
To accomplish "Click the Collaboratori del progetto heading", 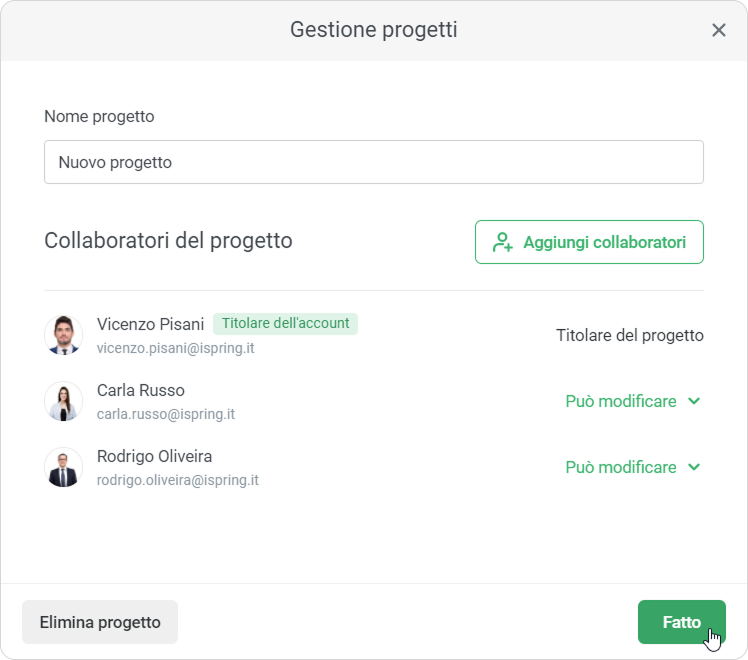I will pyautogui.click(x=168, y=241).
